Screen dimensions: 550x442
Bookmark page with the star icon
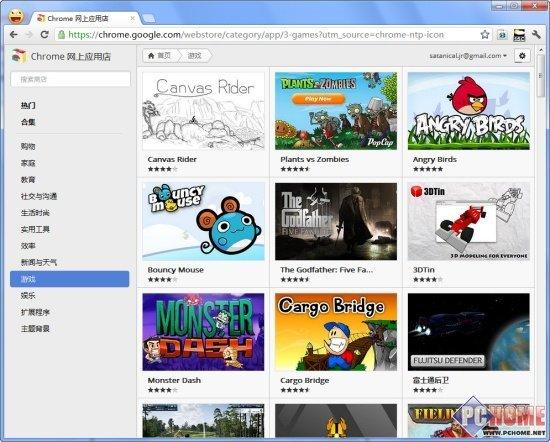485,34
